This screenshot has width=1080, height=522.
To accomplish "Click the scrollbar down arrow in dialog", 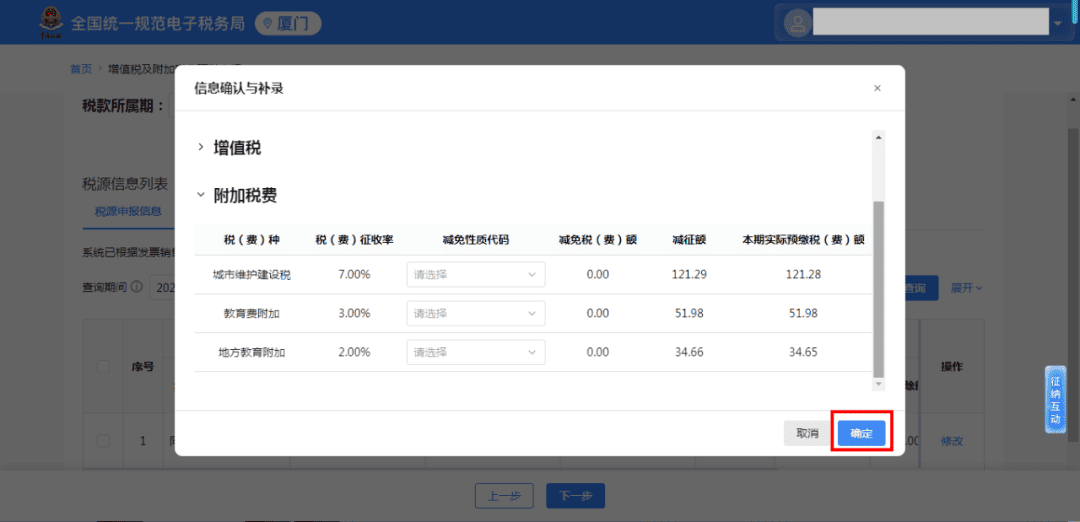I will [879, 384].
